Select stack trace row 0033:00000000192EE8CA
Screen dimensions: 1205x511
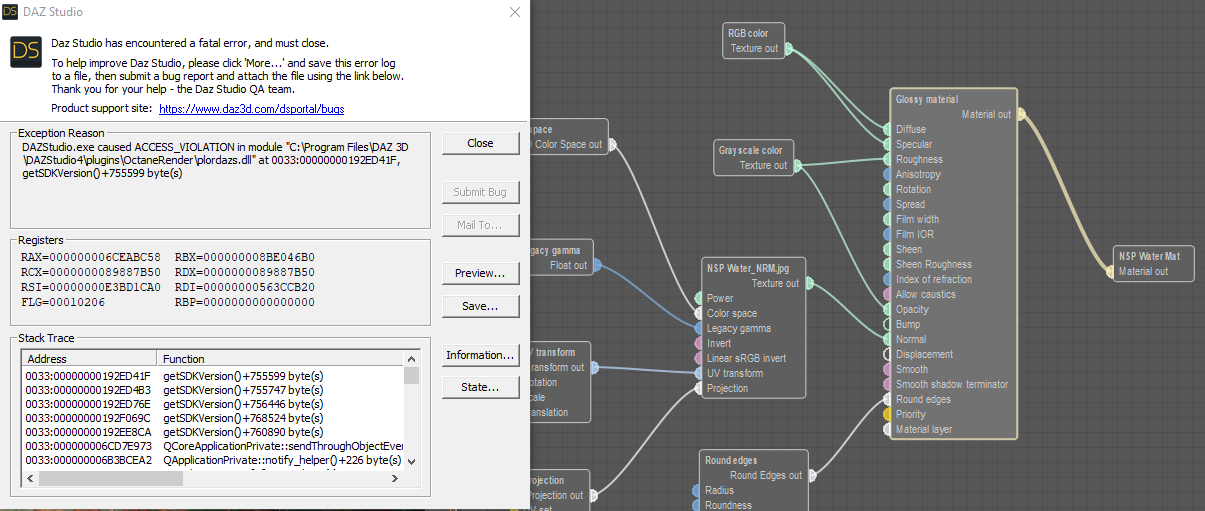pos(212,431)
